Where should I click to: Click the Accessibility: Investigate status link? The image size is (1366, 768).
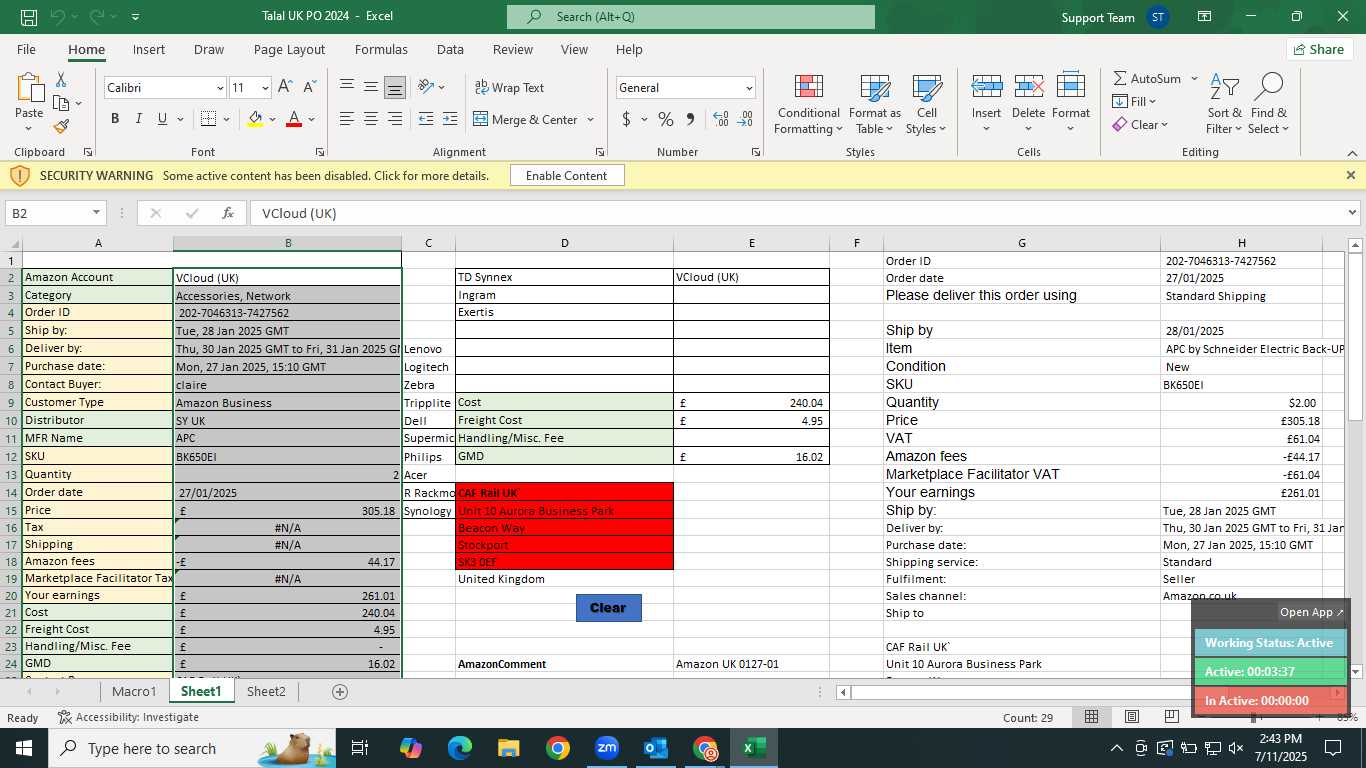pyautogui.click(x=128, y=717)
